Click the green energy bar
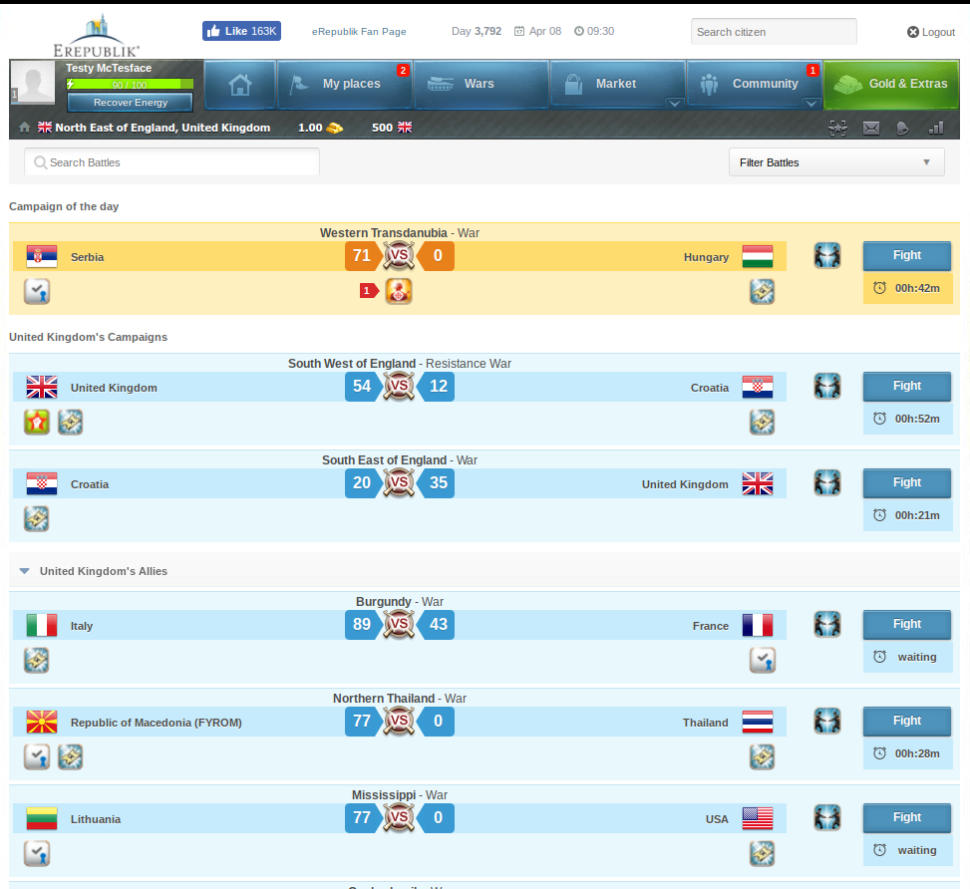The height and width of the screenshot is (889, 970). [130, 85]
